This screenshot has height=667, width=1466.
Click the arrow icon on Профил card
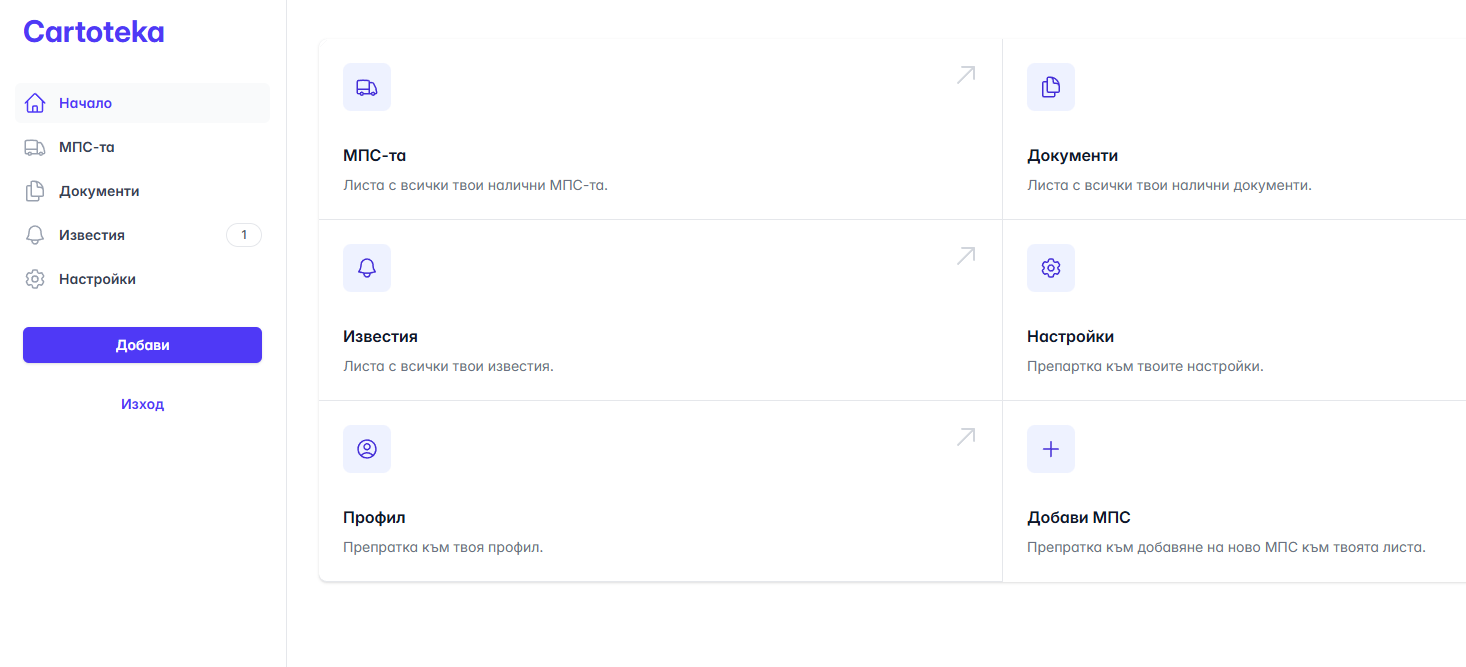point(965,437)
